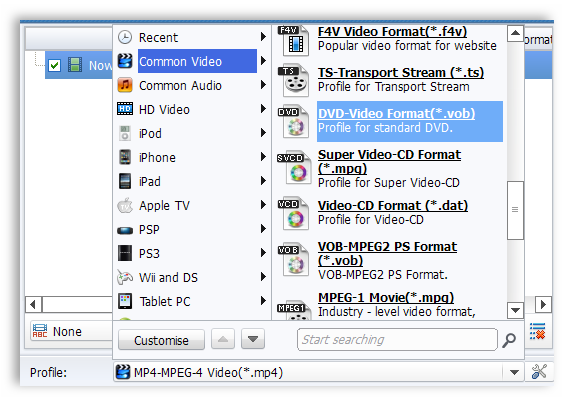Click the Start searching input field
The image size is (574, 406).
tap(398, 340)
